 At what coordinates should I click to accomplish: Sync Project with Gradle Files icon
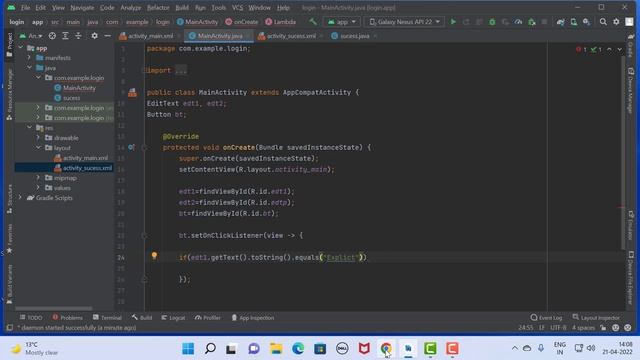coord(561,22)
